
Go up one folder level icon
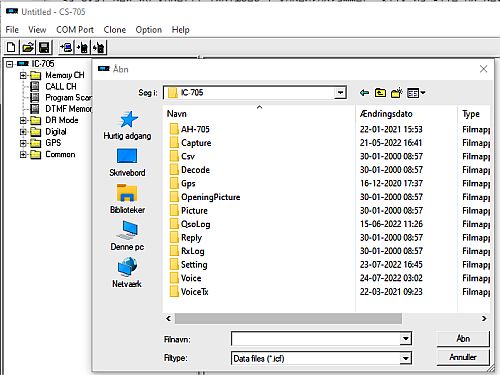[x=380, y=93]
